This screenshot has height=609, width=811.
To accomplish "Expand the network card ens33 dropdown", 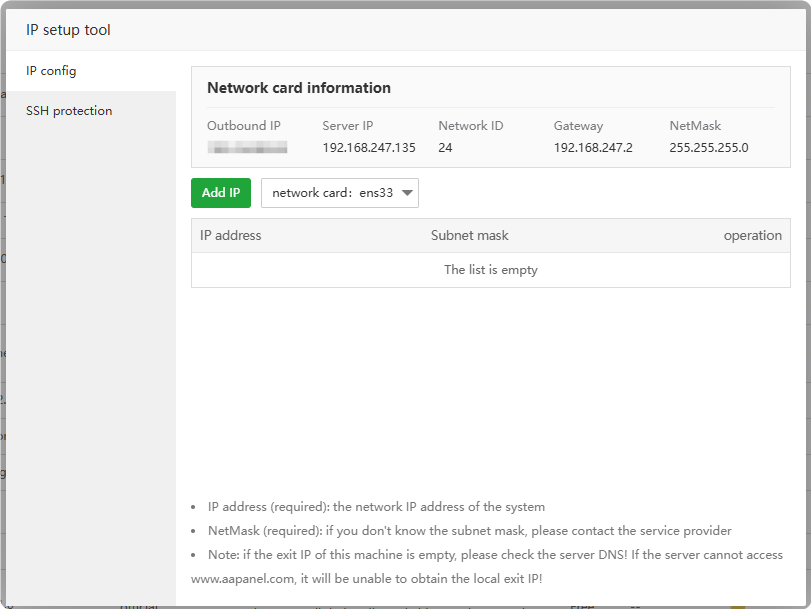I will click(339, 193).
